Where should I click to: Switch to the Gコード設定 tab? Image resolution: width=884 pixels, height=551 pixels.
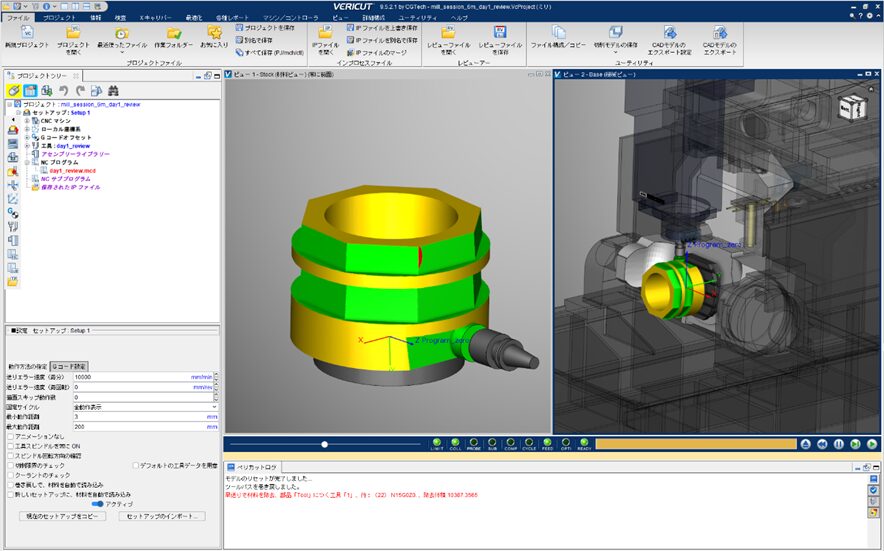coord(71,366)
